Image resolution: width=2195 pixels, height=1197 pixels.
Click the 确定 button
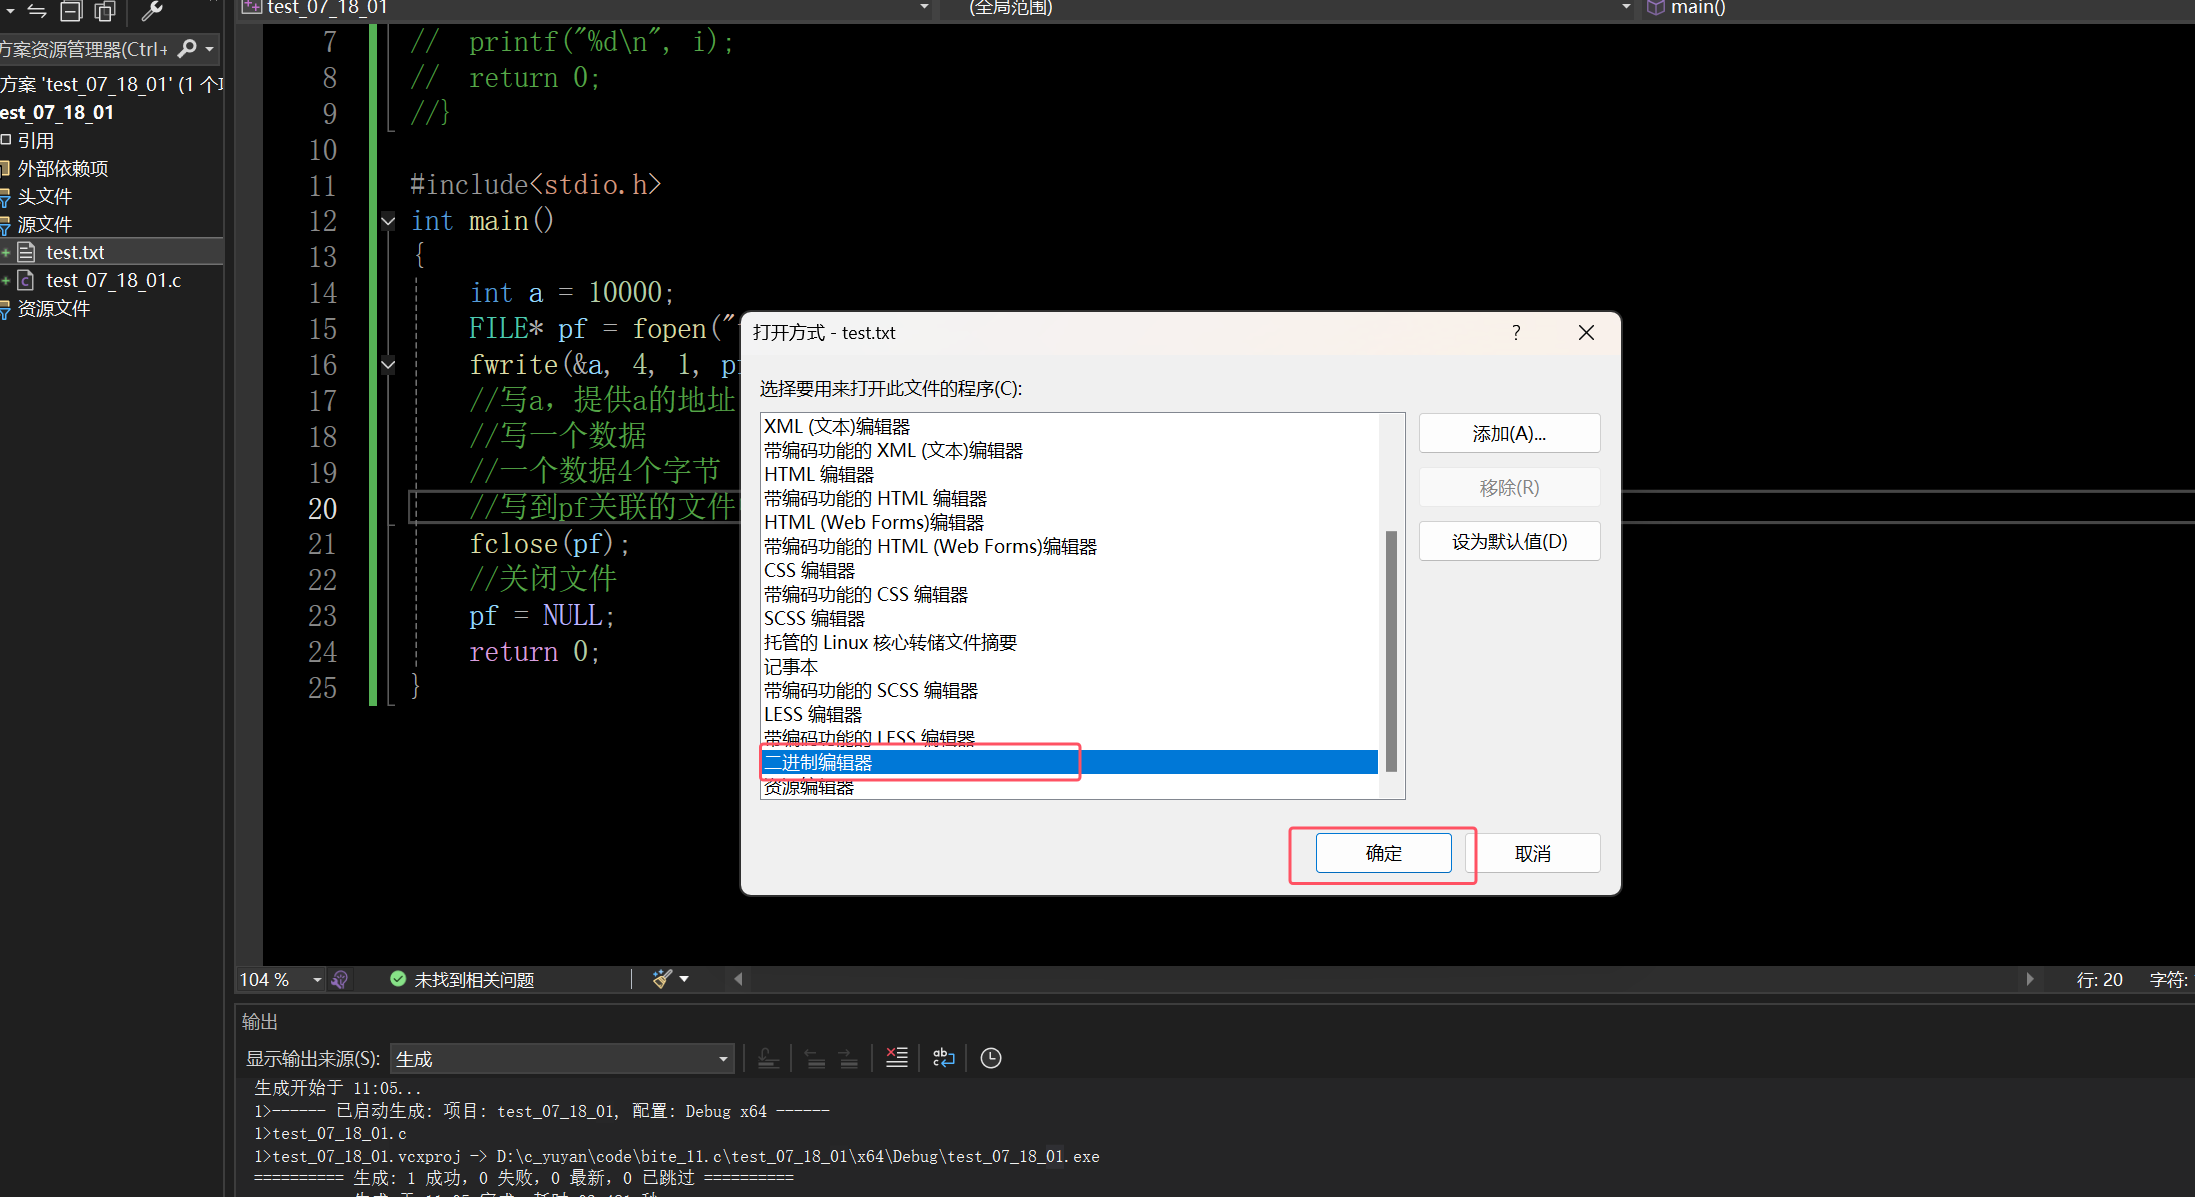tap(1383, 853)
